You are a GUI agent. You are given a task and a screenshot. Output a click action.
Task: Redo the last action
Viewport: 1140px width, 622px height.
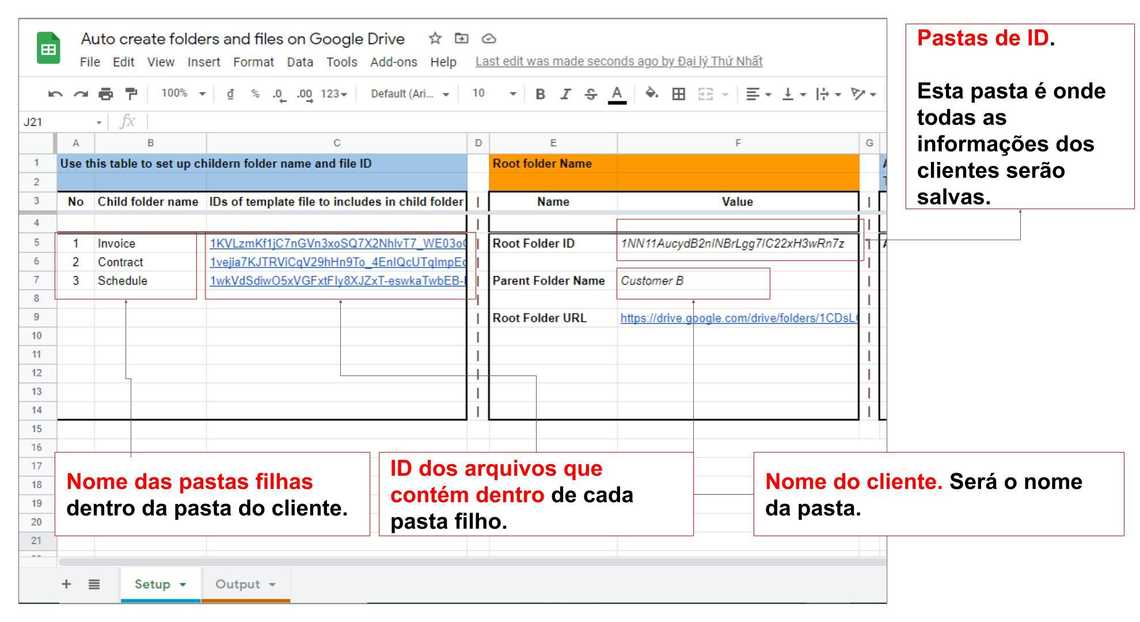click(81, 94)
